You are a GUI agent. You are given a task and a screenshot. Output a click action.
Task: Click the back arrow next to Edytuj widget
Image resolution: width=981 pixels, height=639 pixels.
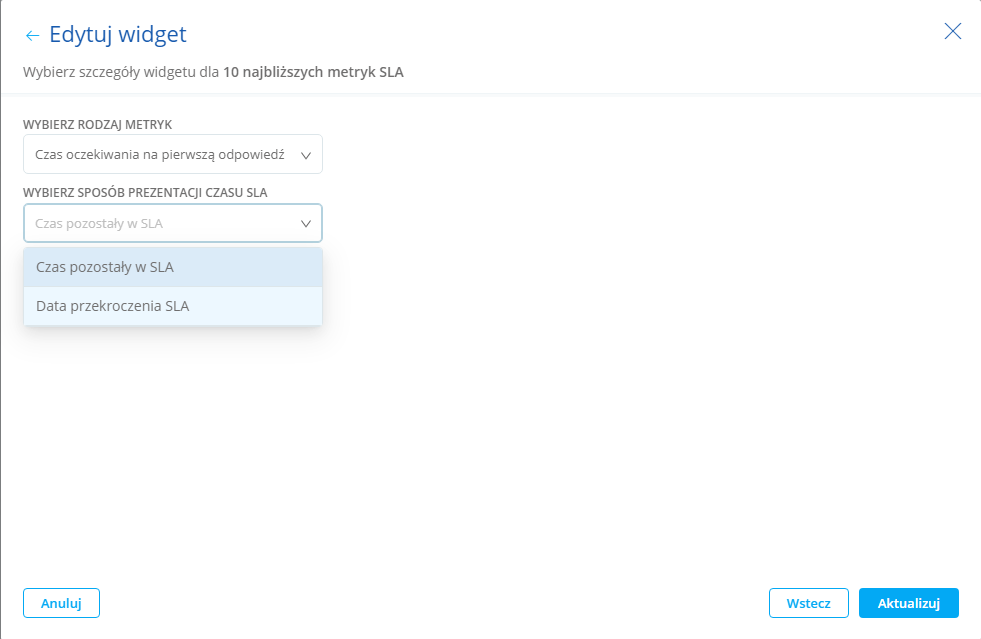32,36
